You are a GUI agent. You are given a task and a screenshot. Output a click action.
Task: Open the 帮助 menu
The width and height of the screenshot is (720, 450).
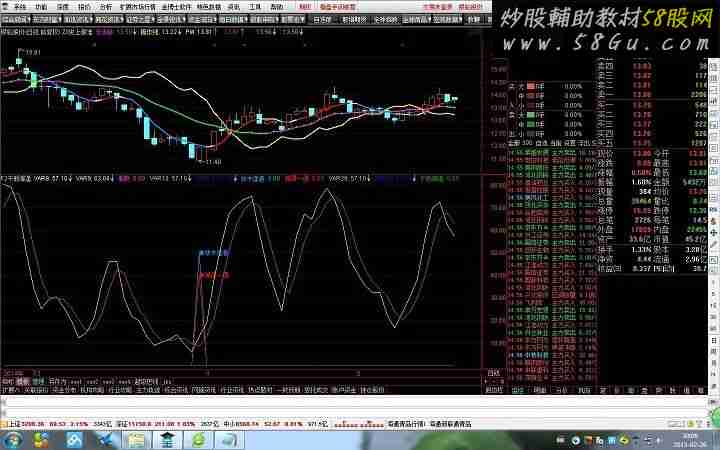[276, 7]
